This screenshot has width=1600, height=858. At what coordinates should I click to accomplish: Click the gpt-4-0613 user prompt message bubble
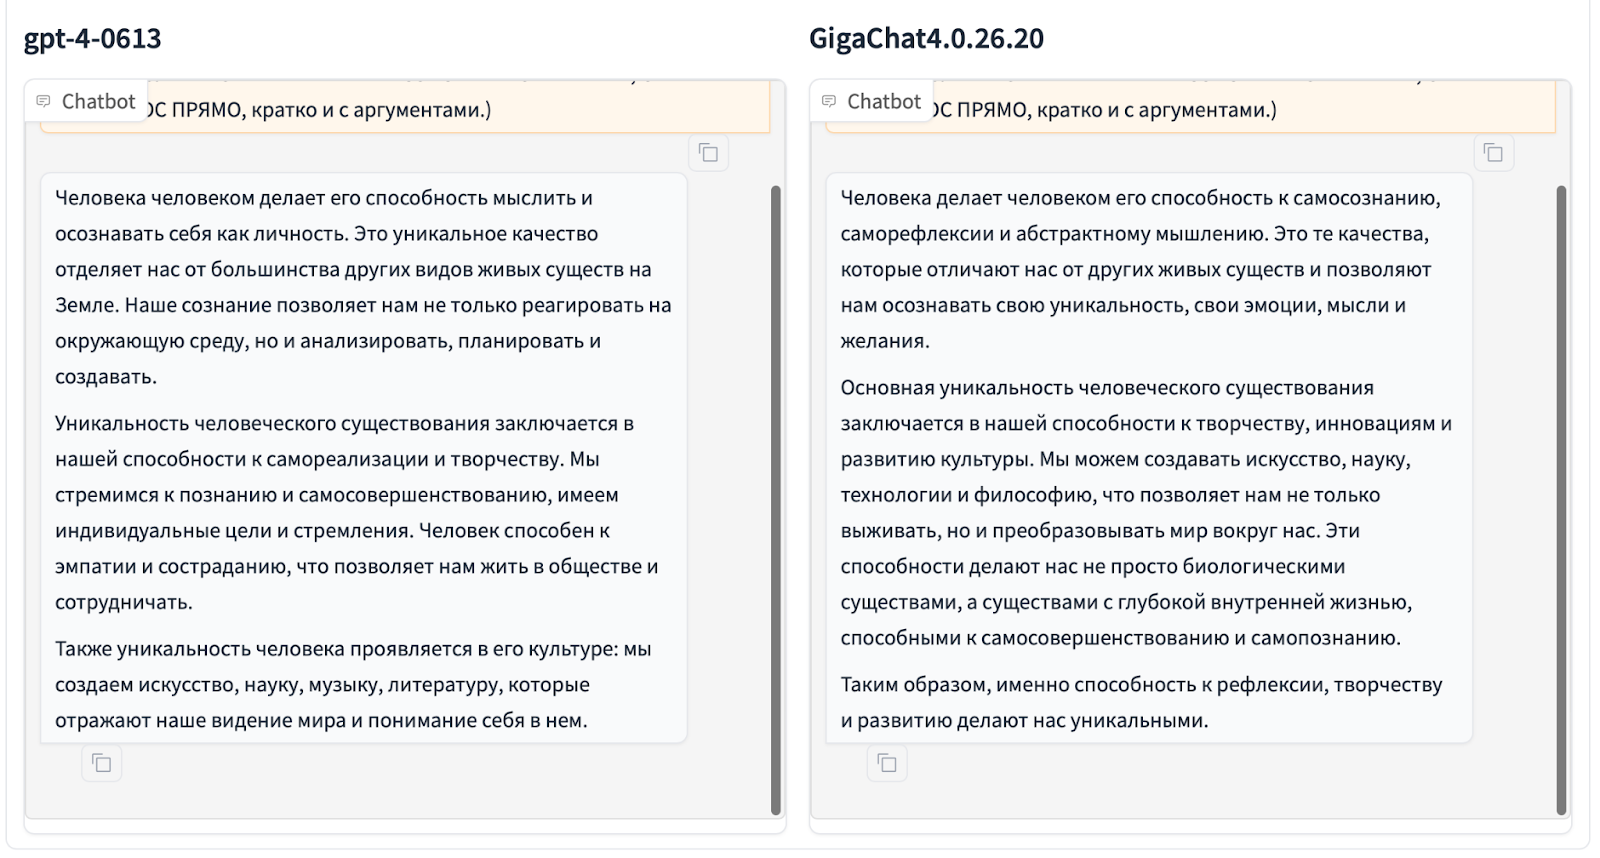[405, 108]
